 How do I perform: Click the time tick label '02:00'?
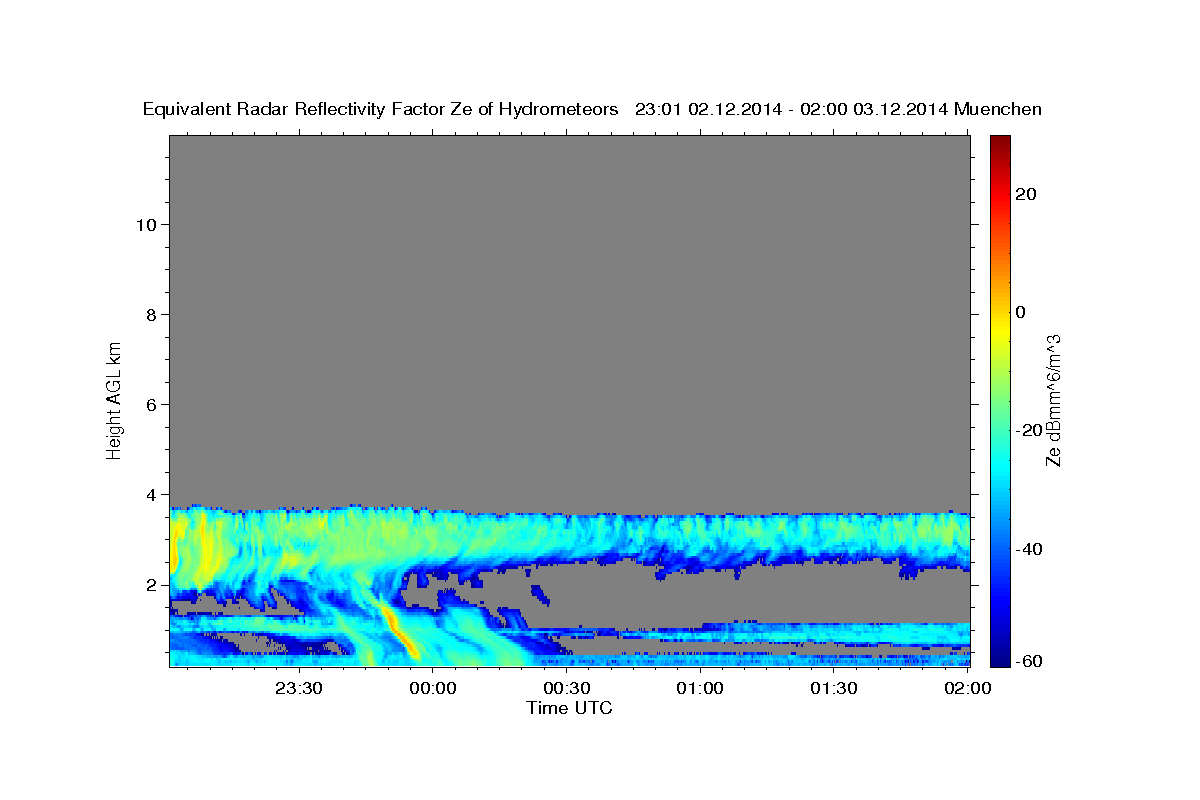point(968,688)
